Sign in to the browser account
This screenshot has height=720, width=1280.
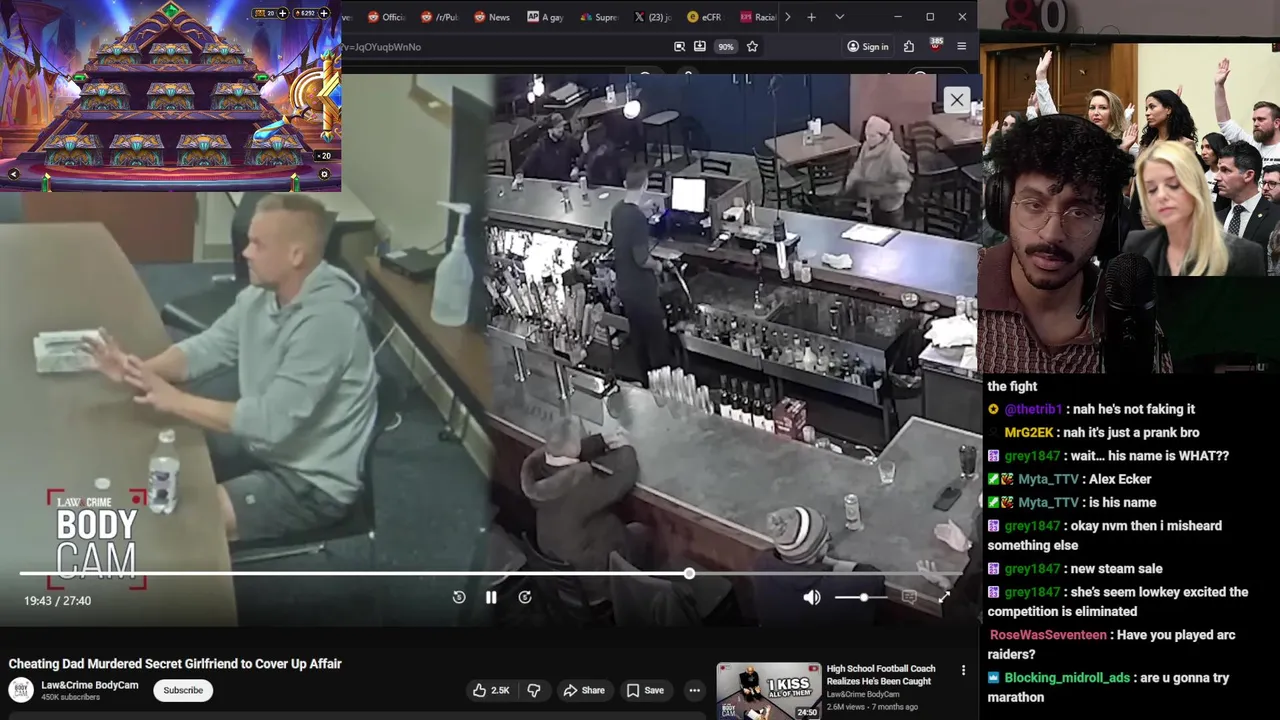tap(867, 47)
